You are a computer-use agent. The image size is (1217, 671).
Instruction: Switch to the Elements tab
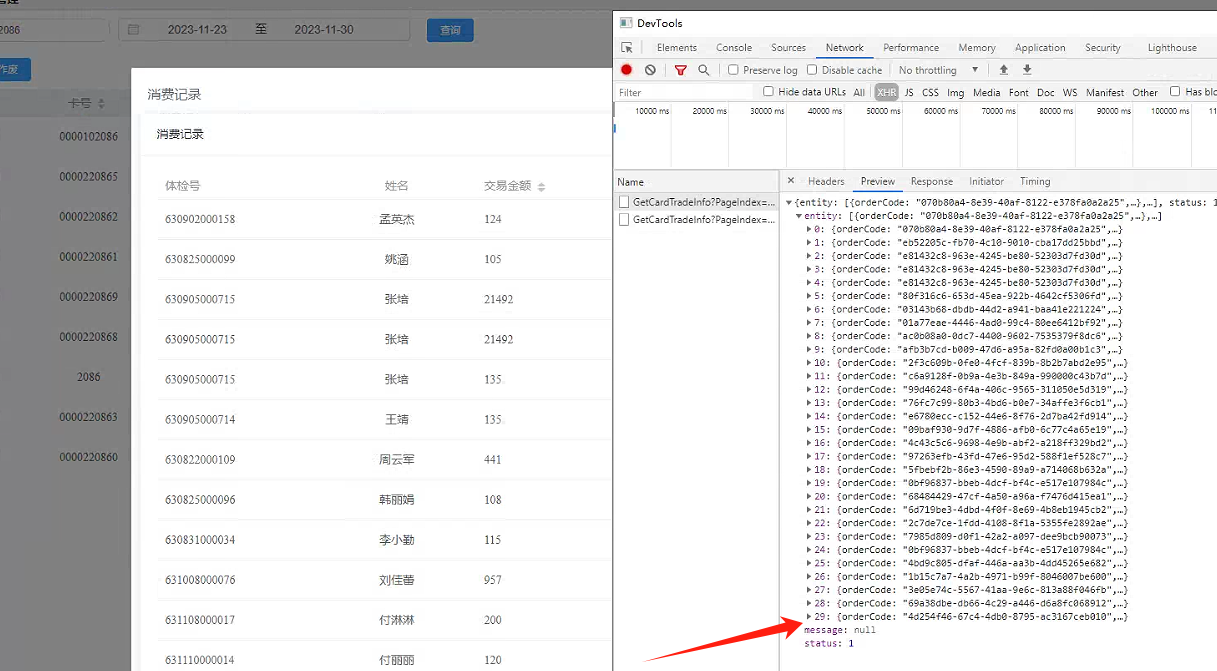click(x=677, y=47)
